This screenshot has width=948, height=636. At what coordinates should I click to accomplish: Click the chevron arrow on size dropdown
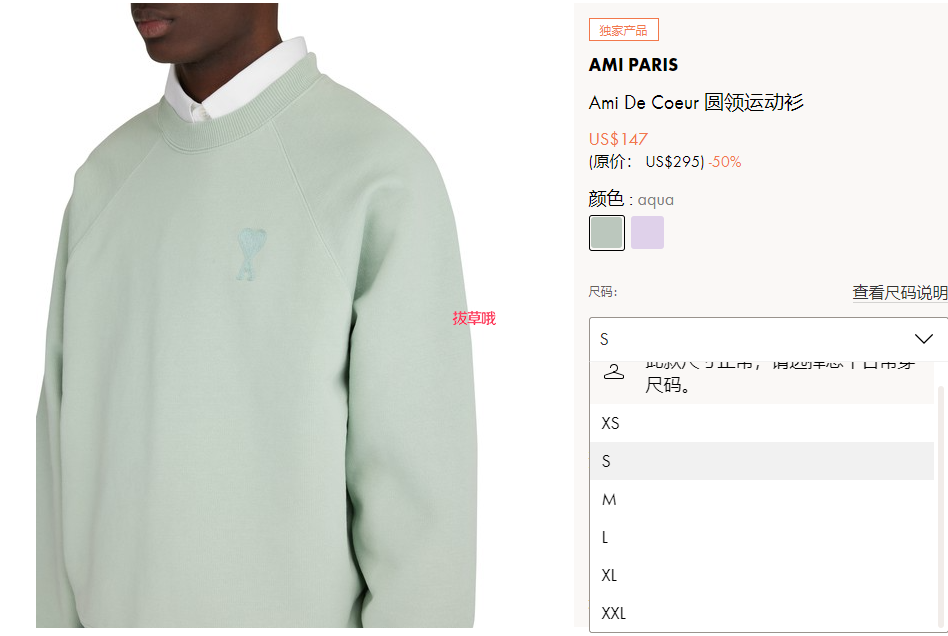pyautogui.click(x=923, y=339)
